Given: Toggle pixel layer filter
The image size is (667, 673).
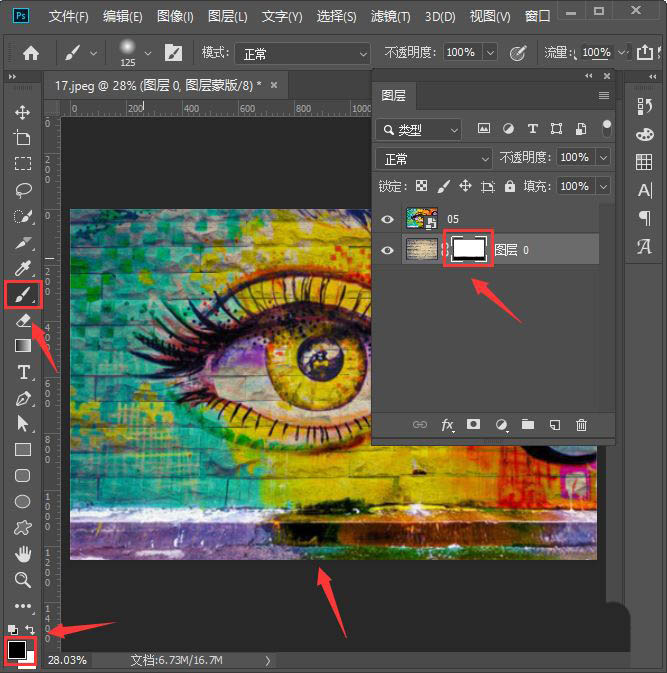Looking at the screenshot, I should (484, 128).
